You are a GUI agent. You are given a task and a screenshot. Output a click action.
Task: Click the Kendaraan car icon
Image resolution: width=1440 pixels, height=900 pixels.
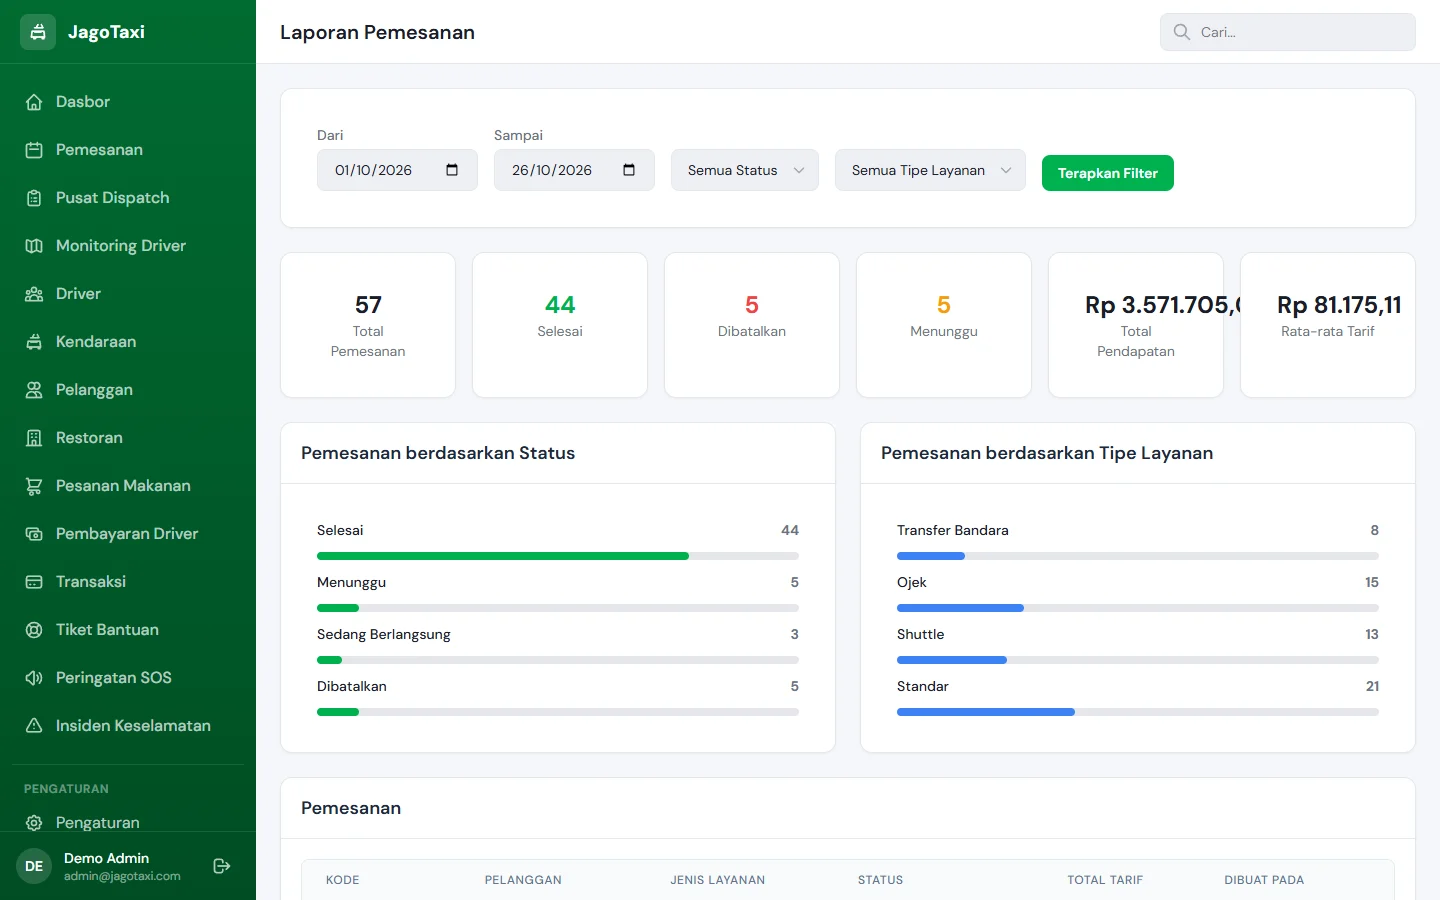pyautogui.click(x=34, y=342)
